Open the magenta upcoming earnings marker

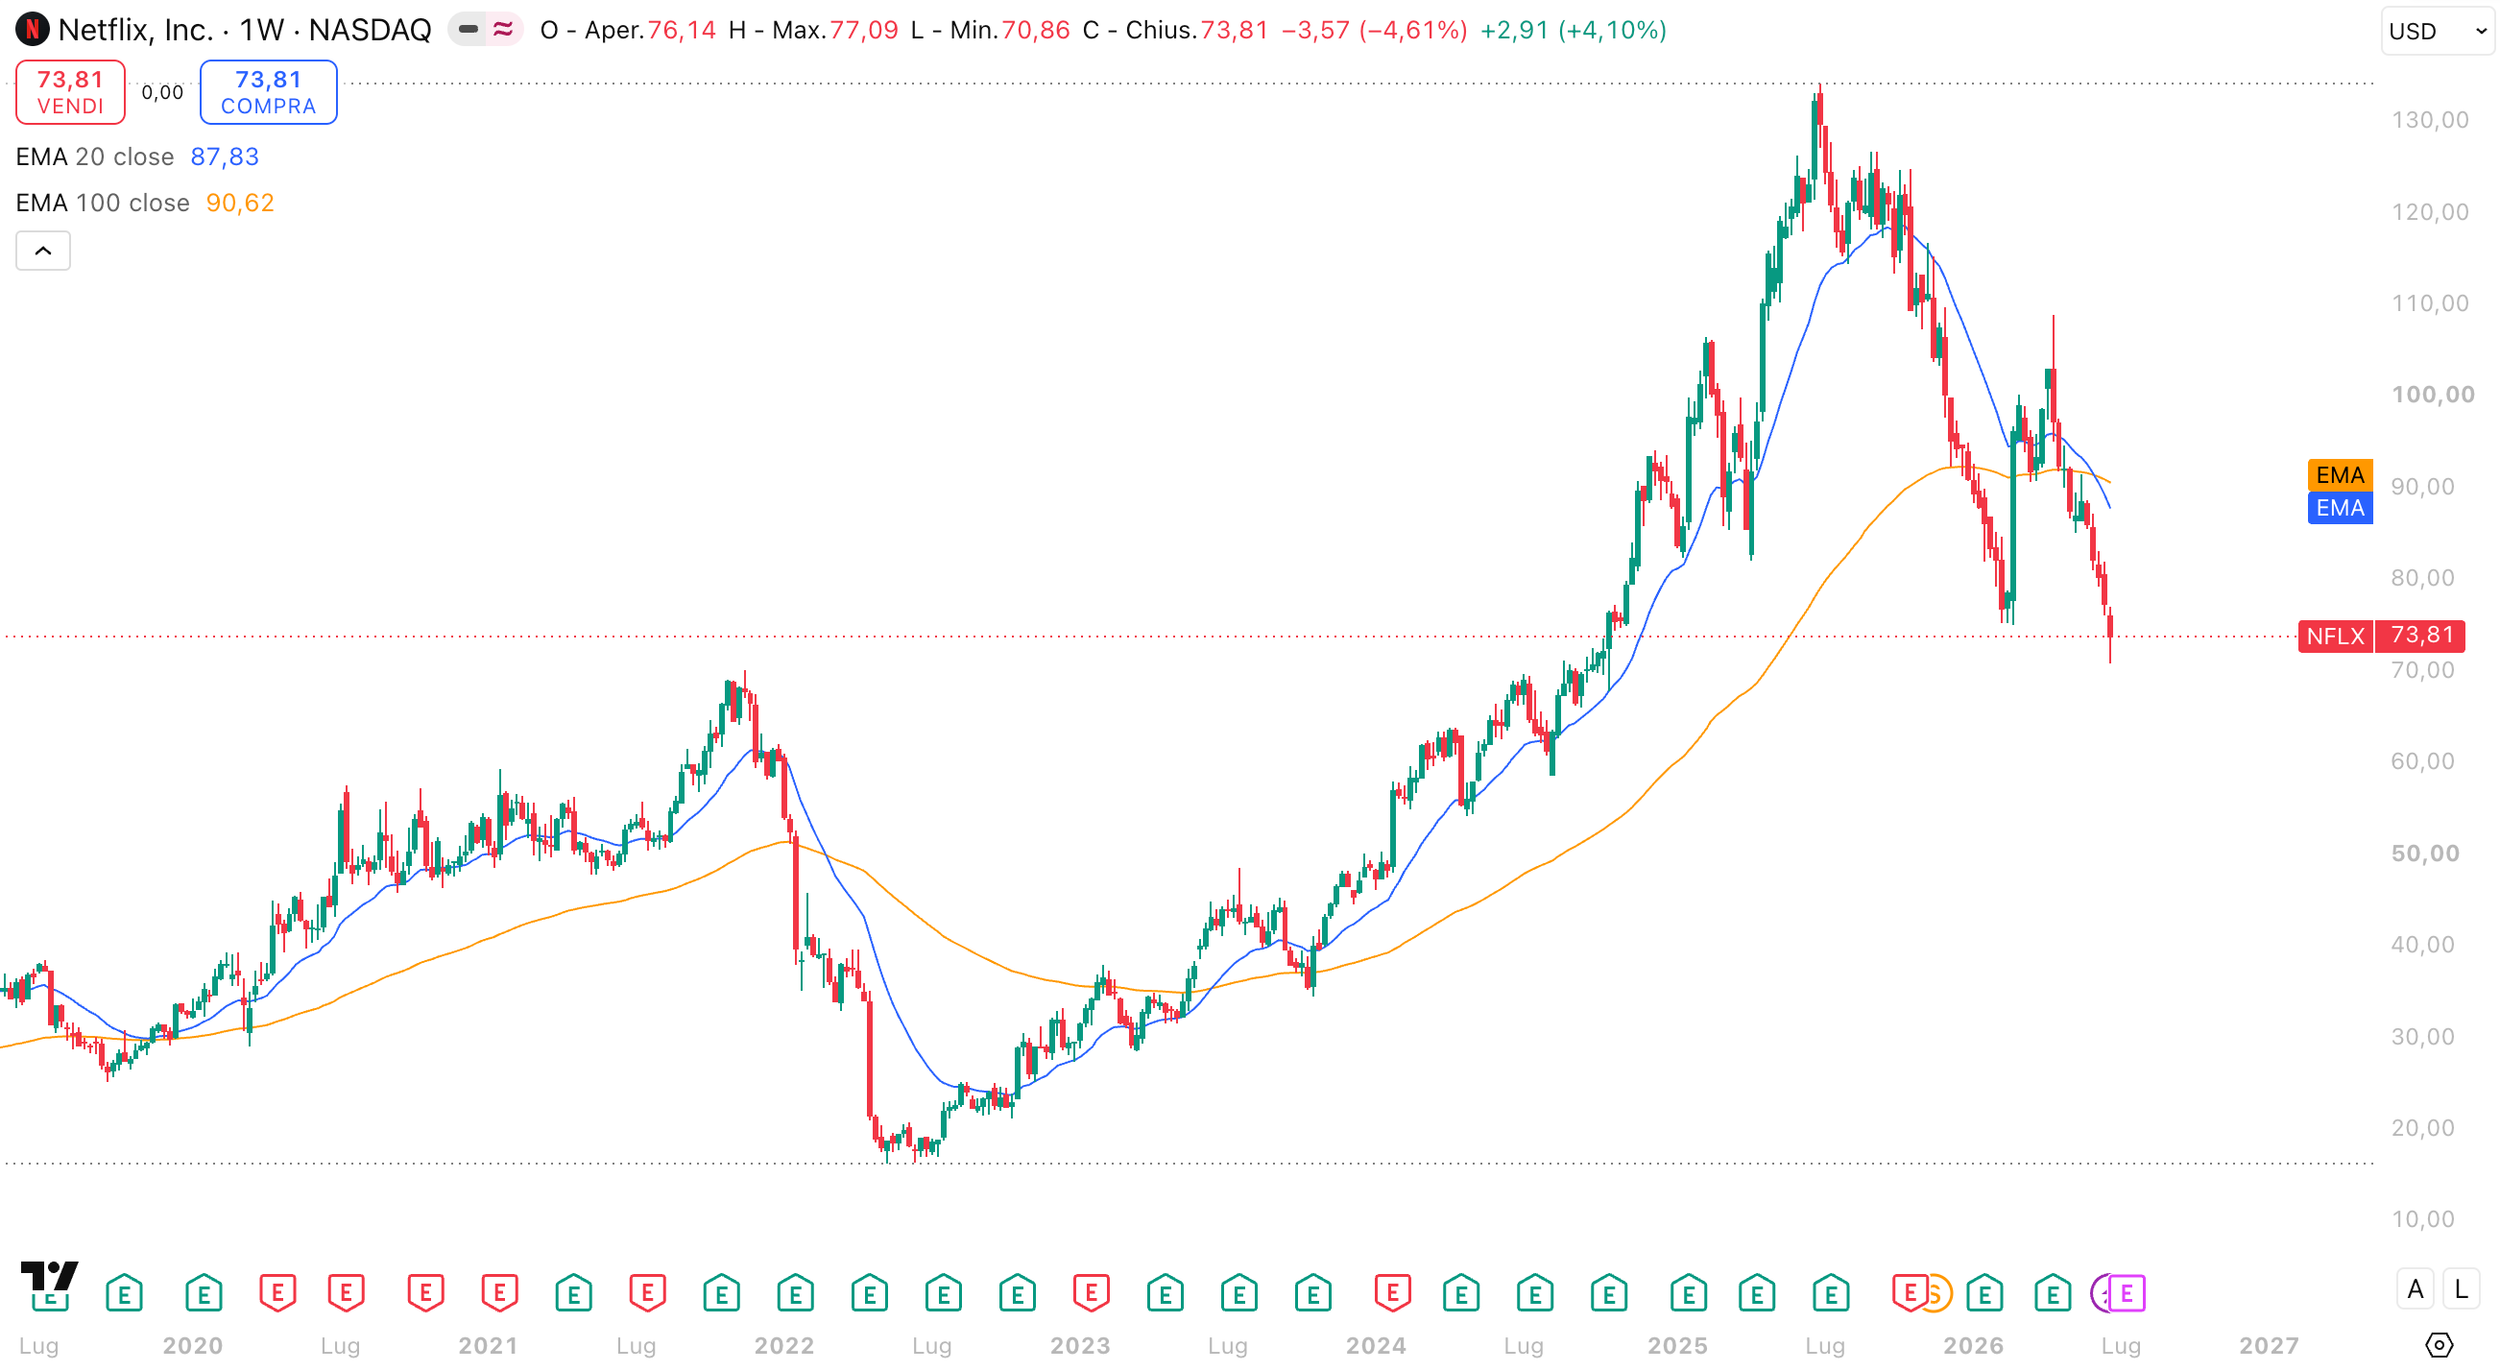pyautogui.click(x=2126, y=1294)
